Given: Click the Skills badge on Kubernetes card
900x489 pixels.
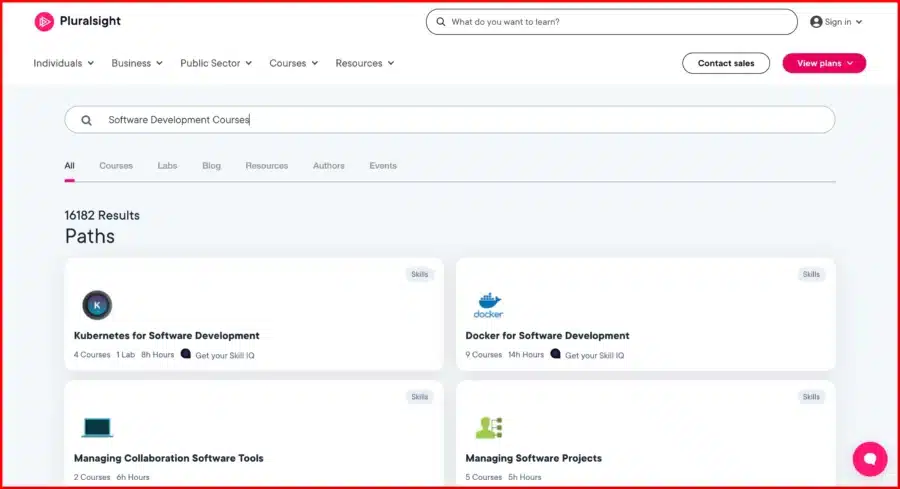Looking at the screenshot, I should [x=420, y=274].
